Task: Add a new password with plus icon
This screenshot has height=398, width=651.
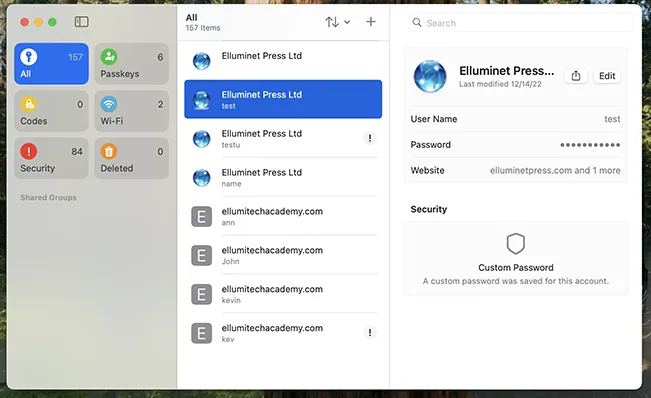Action: pyautogui.click(x=371, y=22)
